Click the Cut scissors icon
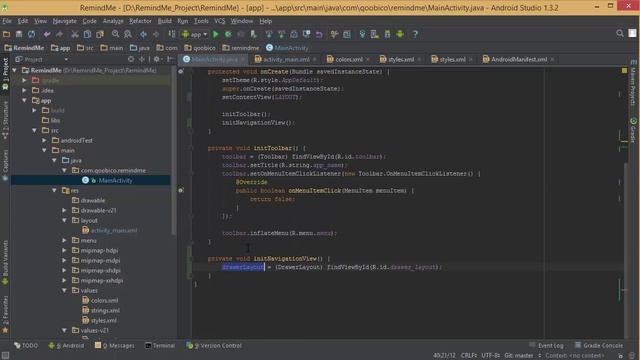 click(75, 34)
